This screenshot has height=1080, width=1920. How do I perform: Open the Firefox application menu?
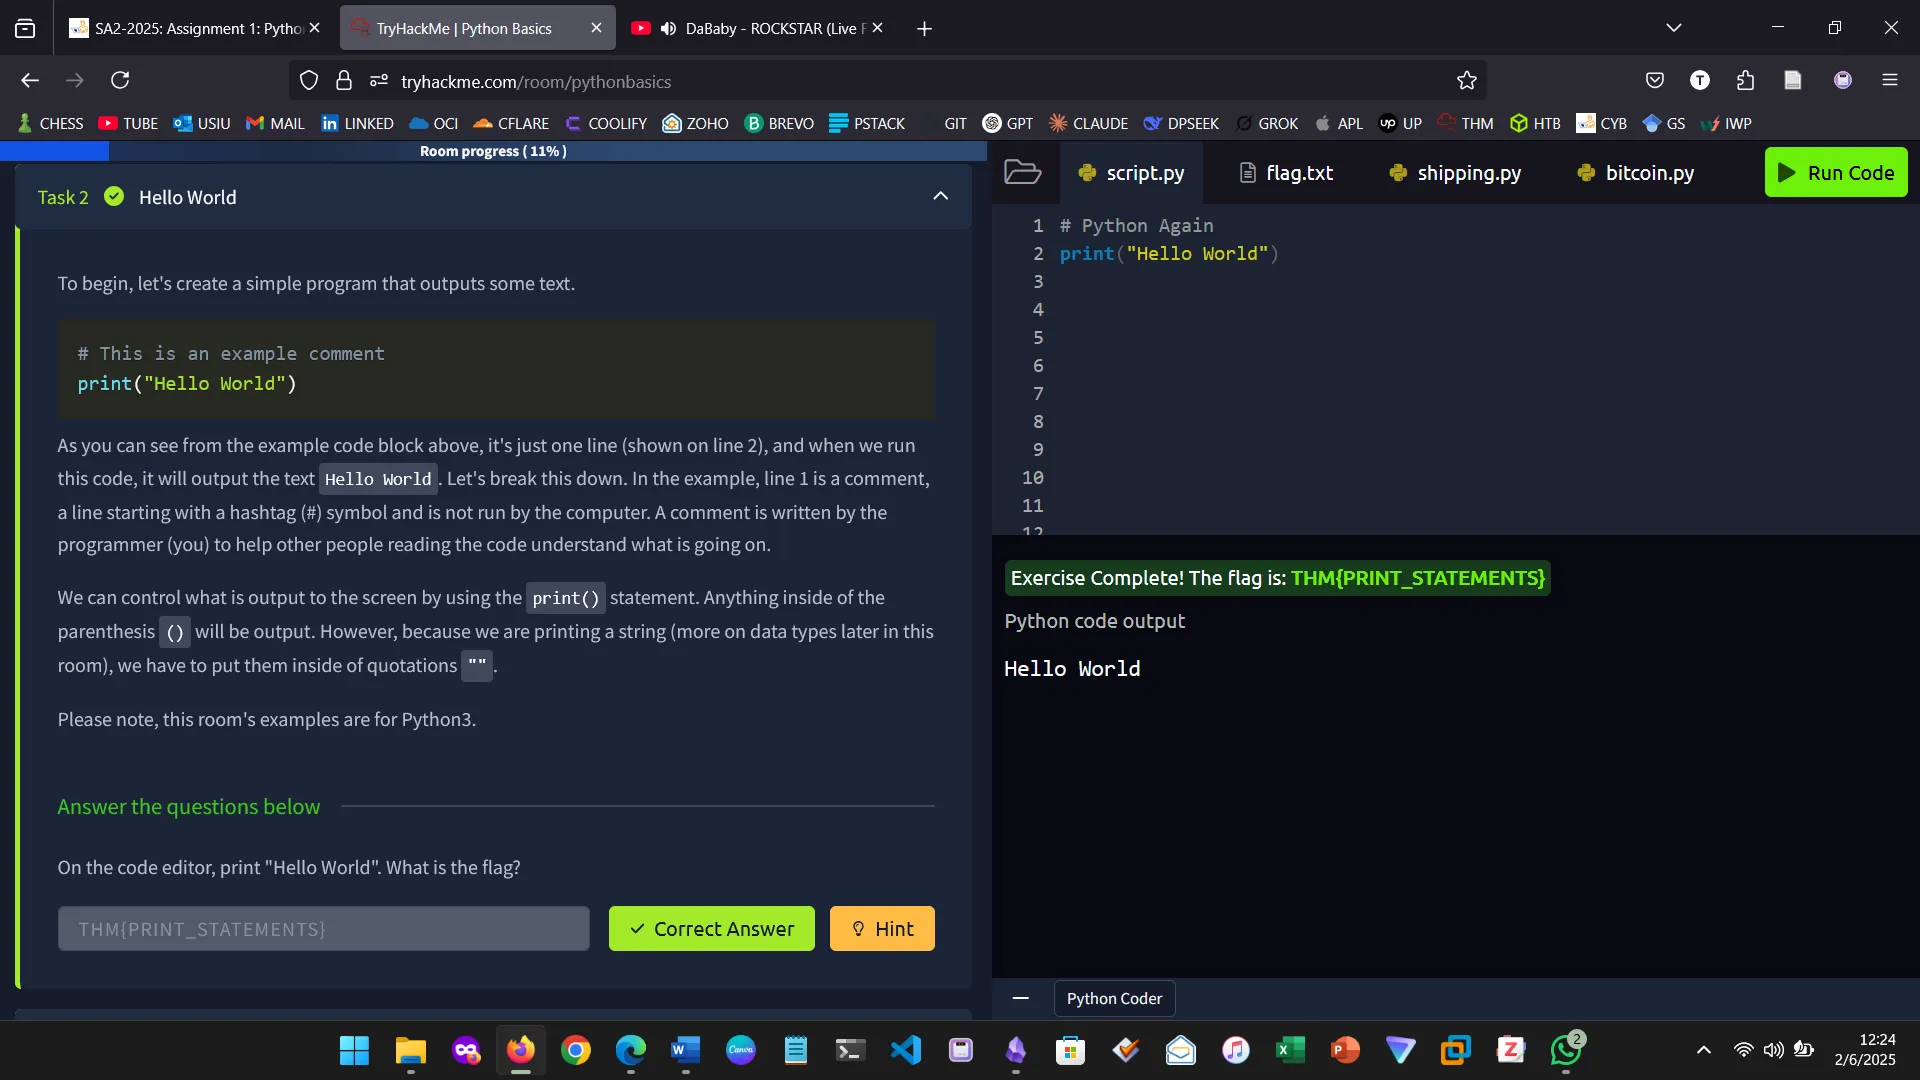click(x=1889, y=80)
